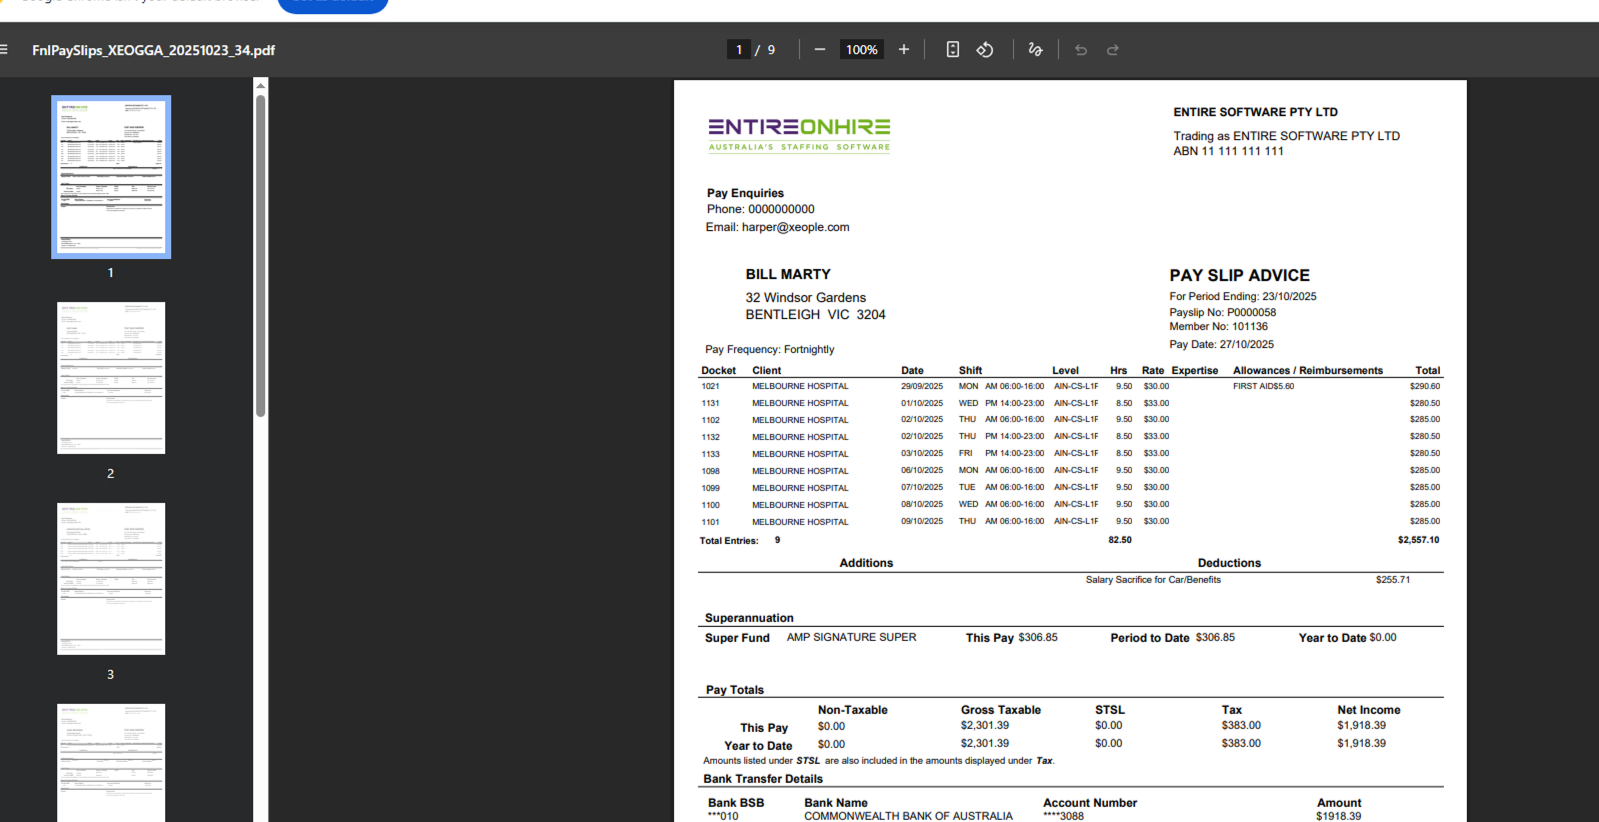Select page 1 thumbnail

tap(111, 177)
